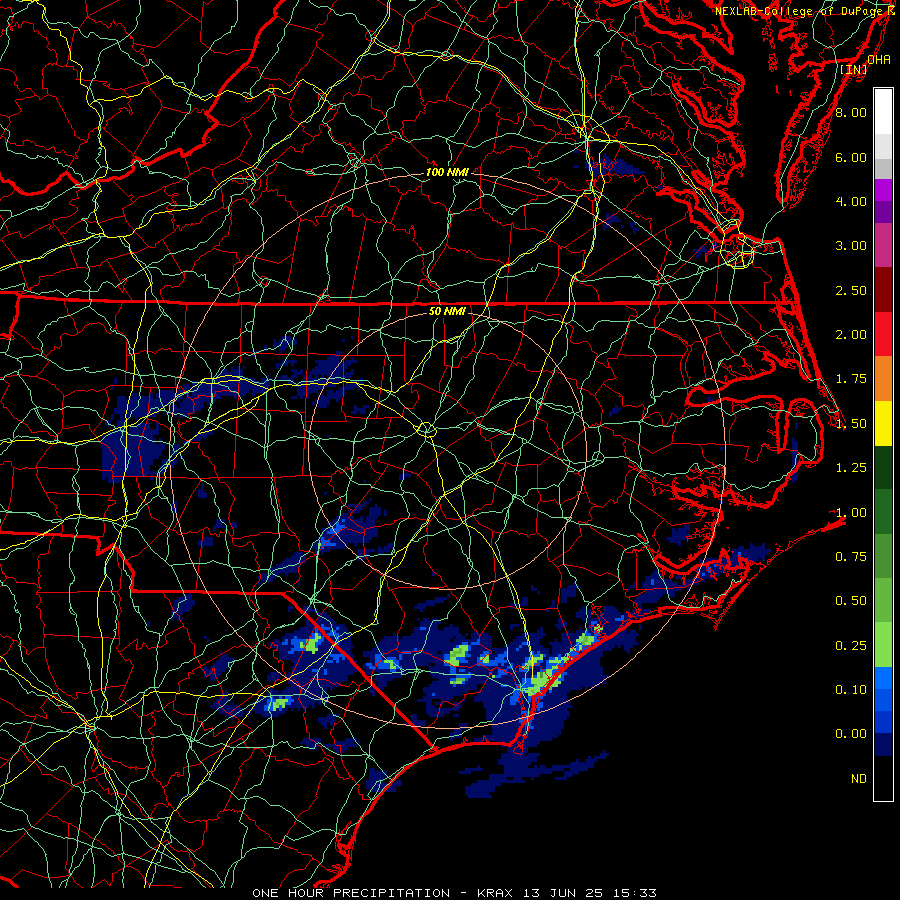Click the pink 3.00 inch legend swatch

[883, 245]
